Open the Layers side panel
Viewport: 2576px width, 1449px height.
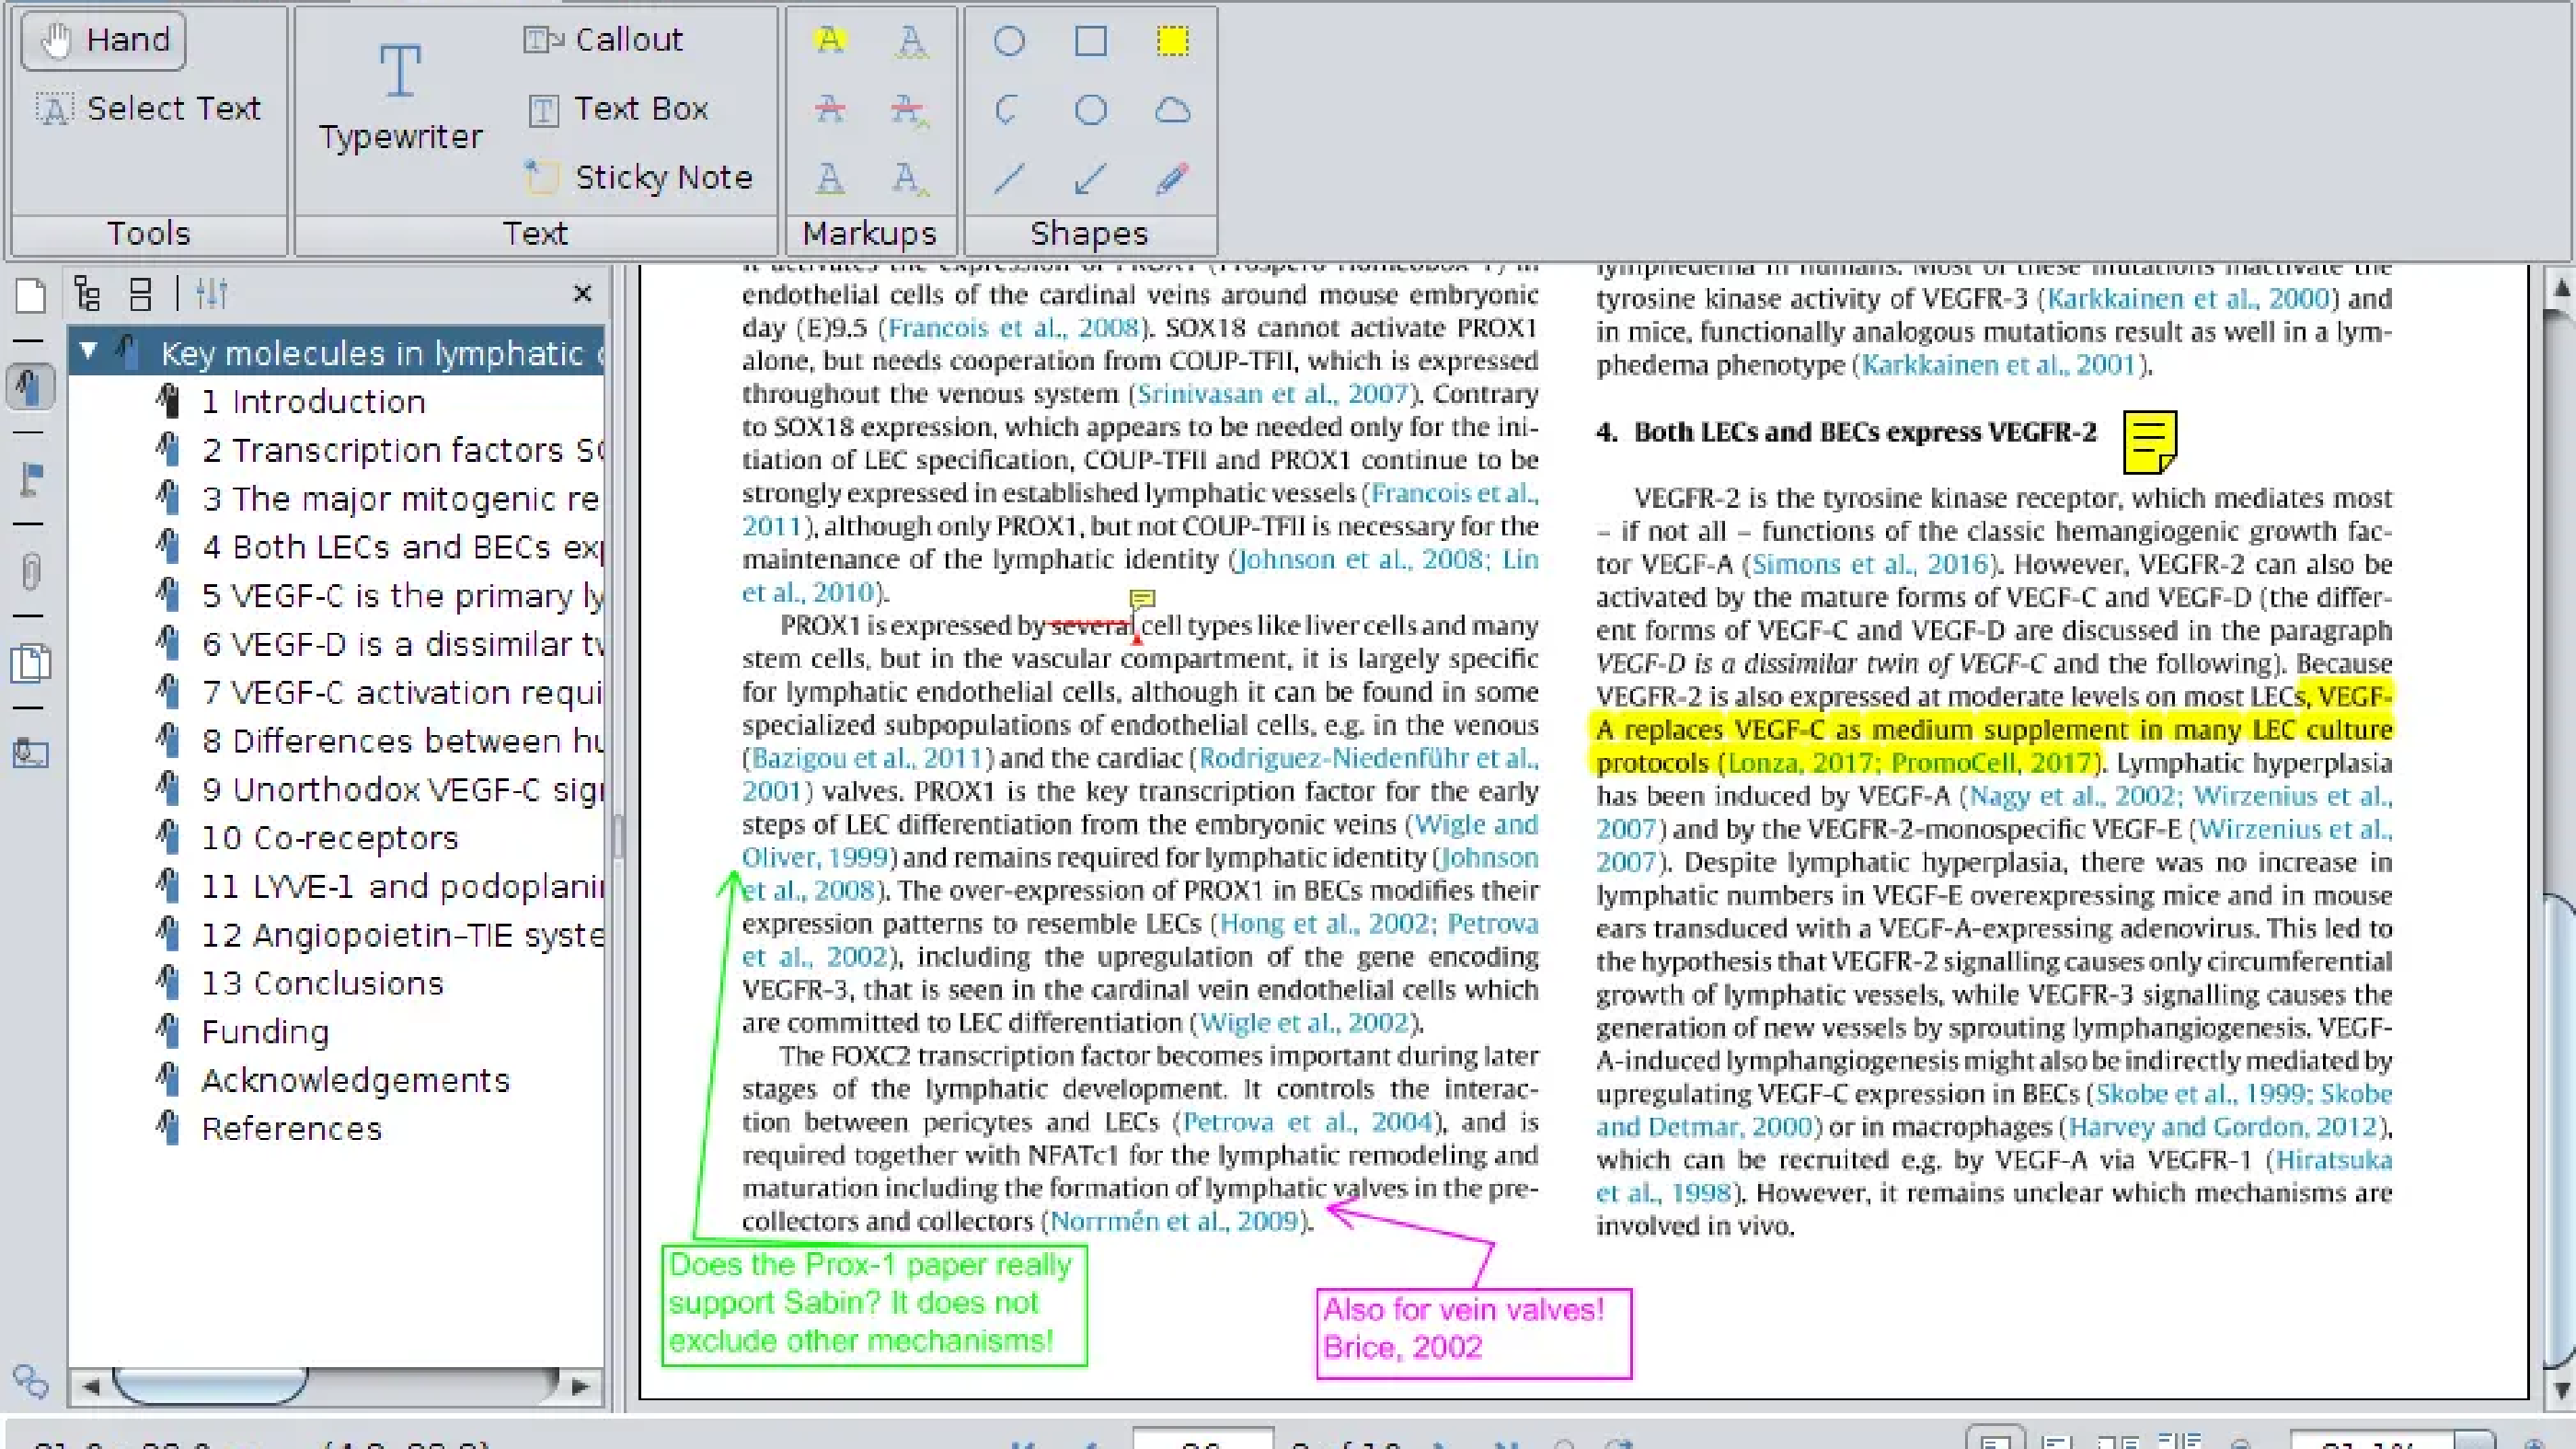30,663
